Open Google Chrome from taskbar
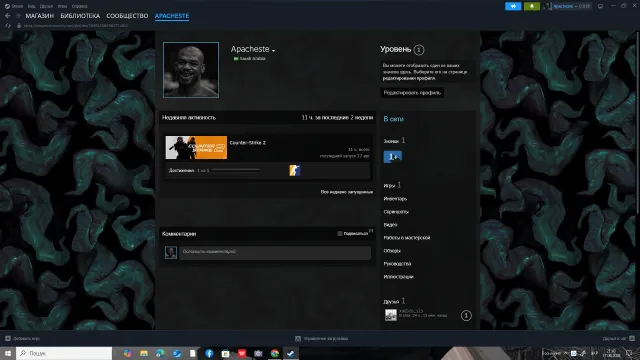 point(275,353)
